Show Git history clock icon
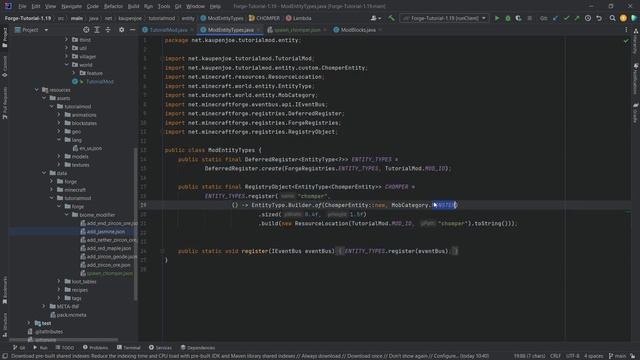Viewport: 640px width, 360px height. pos(588,18)
